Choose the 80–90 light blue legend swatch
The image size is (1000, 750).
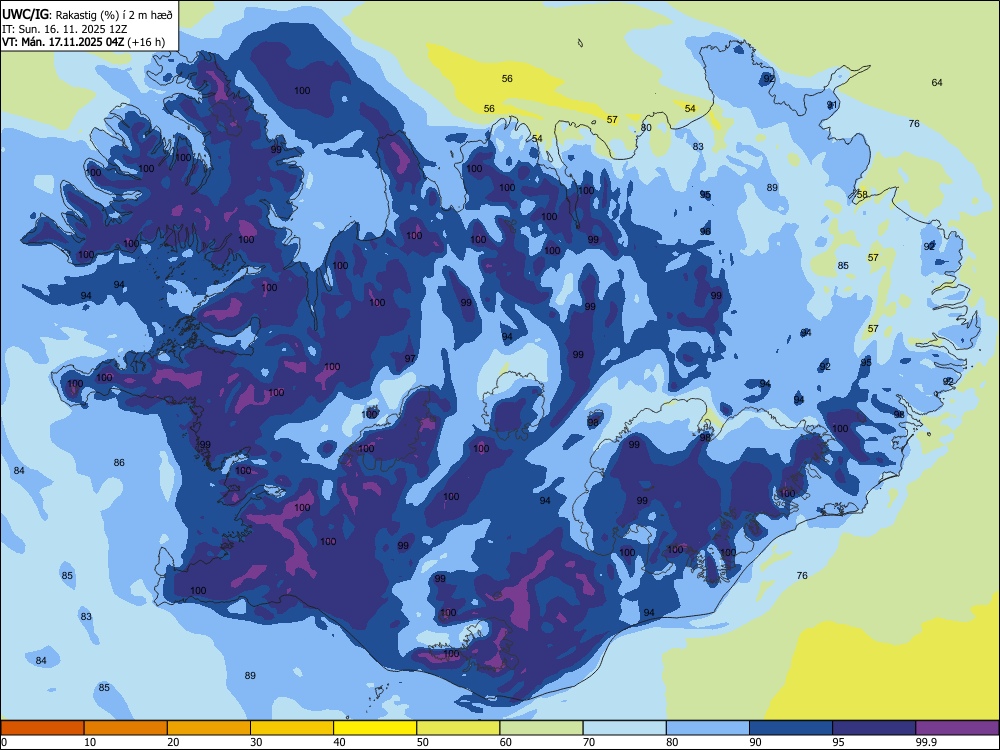[708, 728]
